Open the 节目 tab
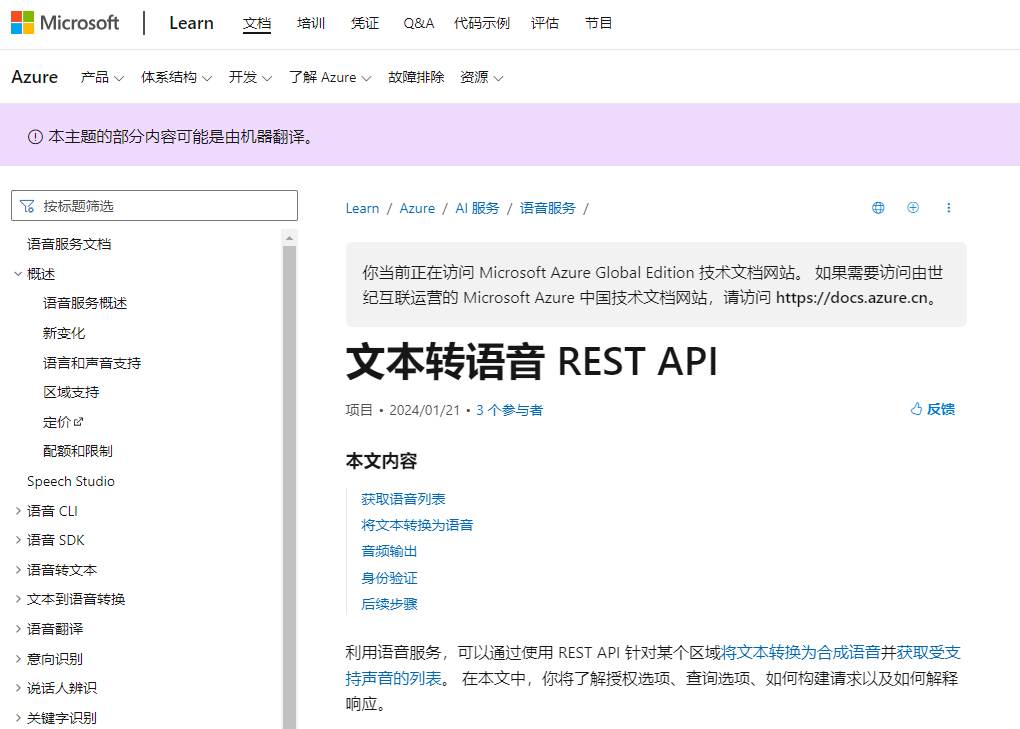1020x729 pixels. click(598, 23)
